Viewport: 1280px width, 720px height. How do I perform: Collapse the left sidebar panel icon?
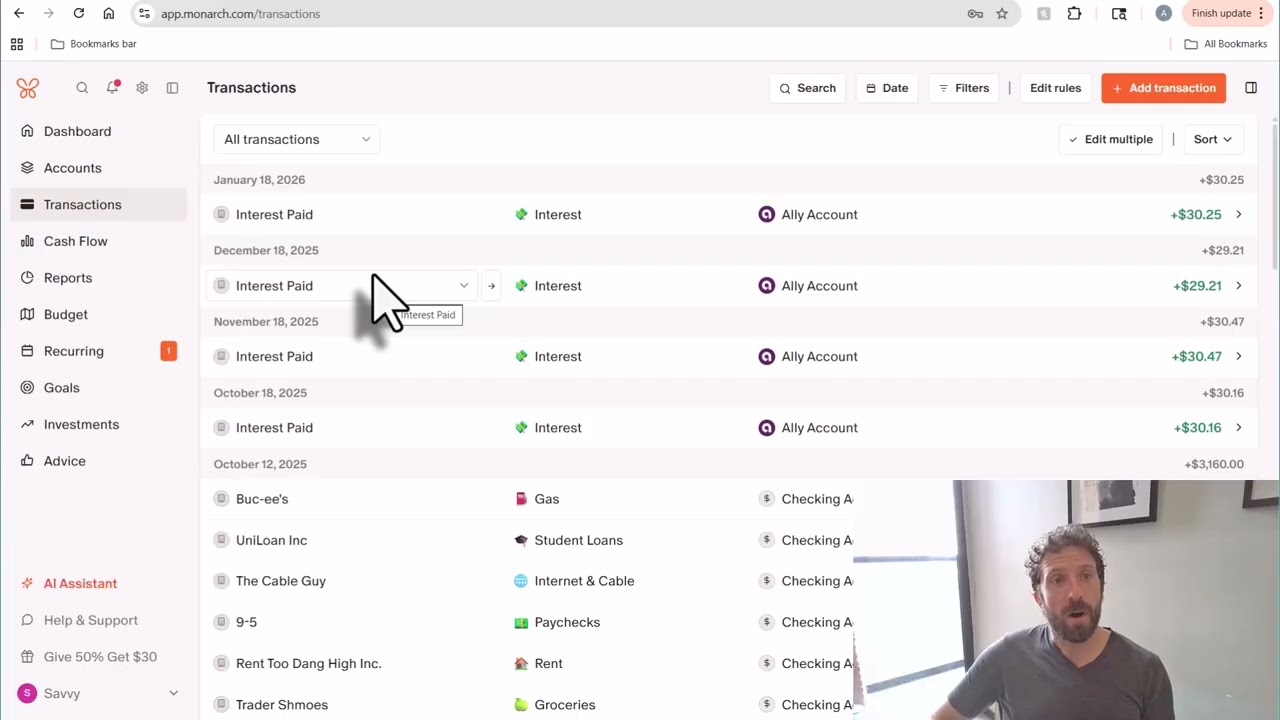tap(172, 88)
